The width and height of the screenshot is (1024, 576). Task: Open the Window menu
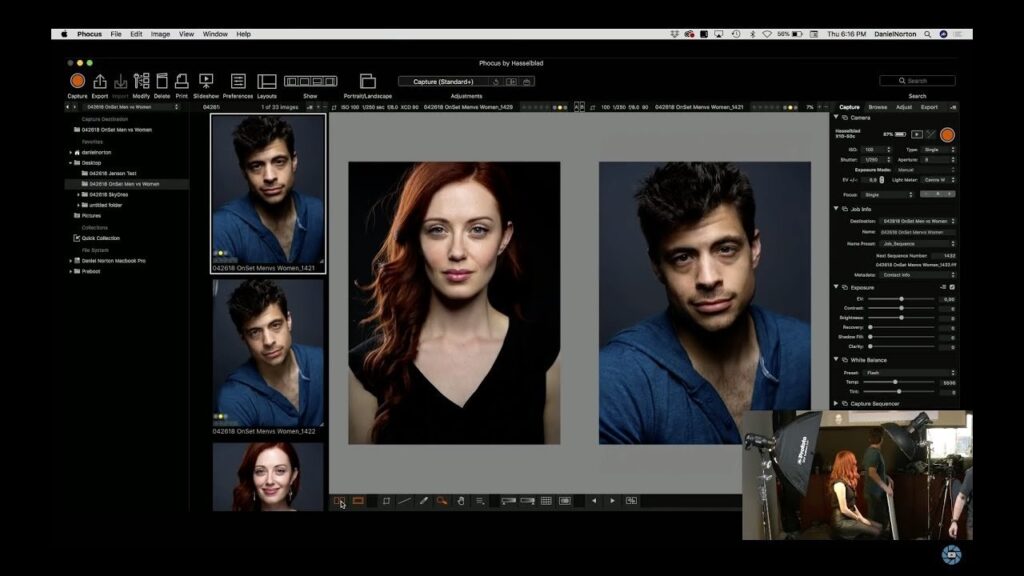pyautogui.click(x=215, y=34)
